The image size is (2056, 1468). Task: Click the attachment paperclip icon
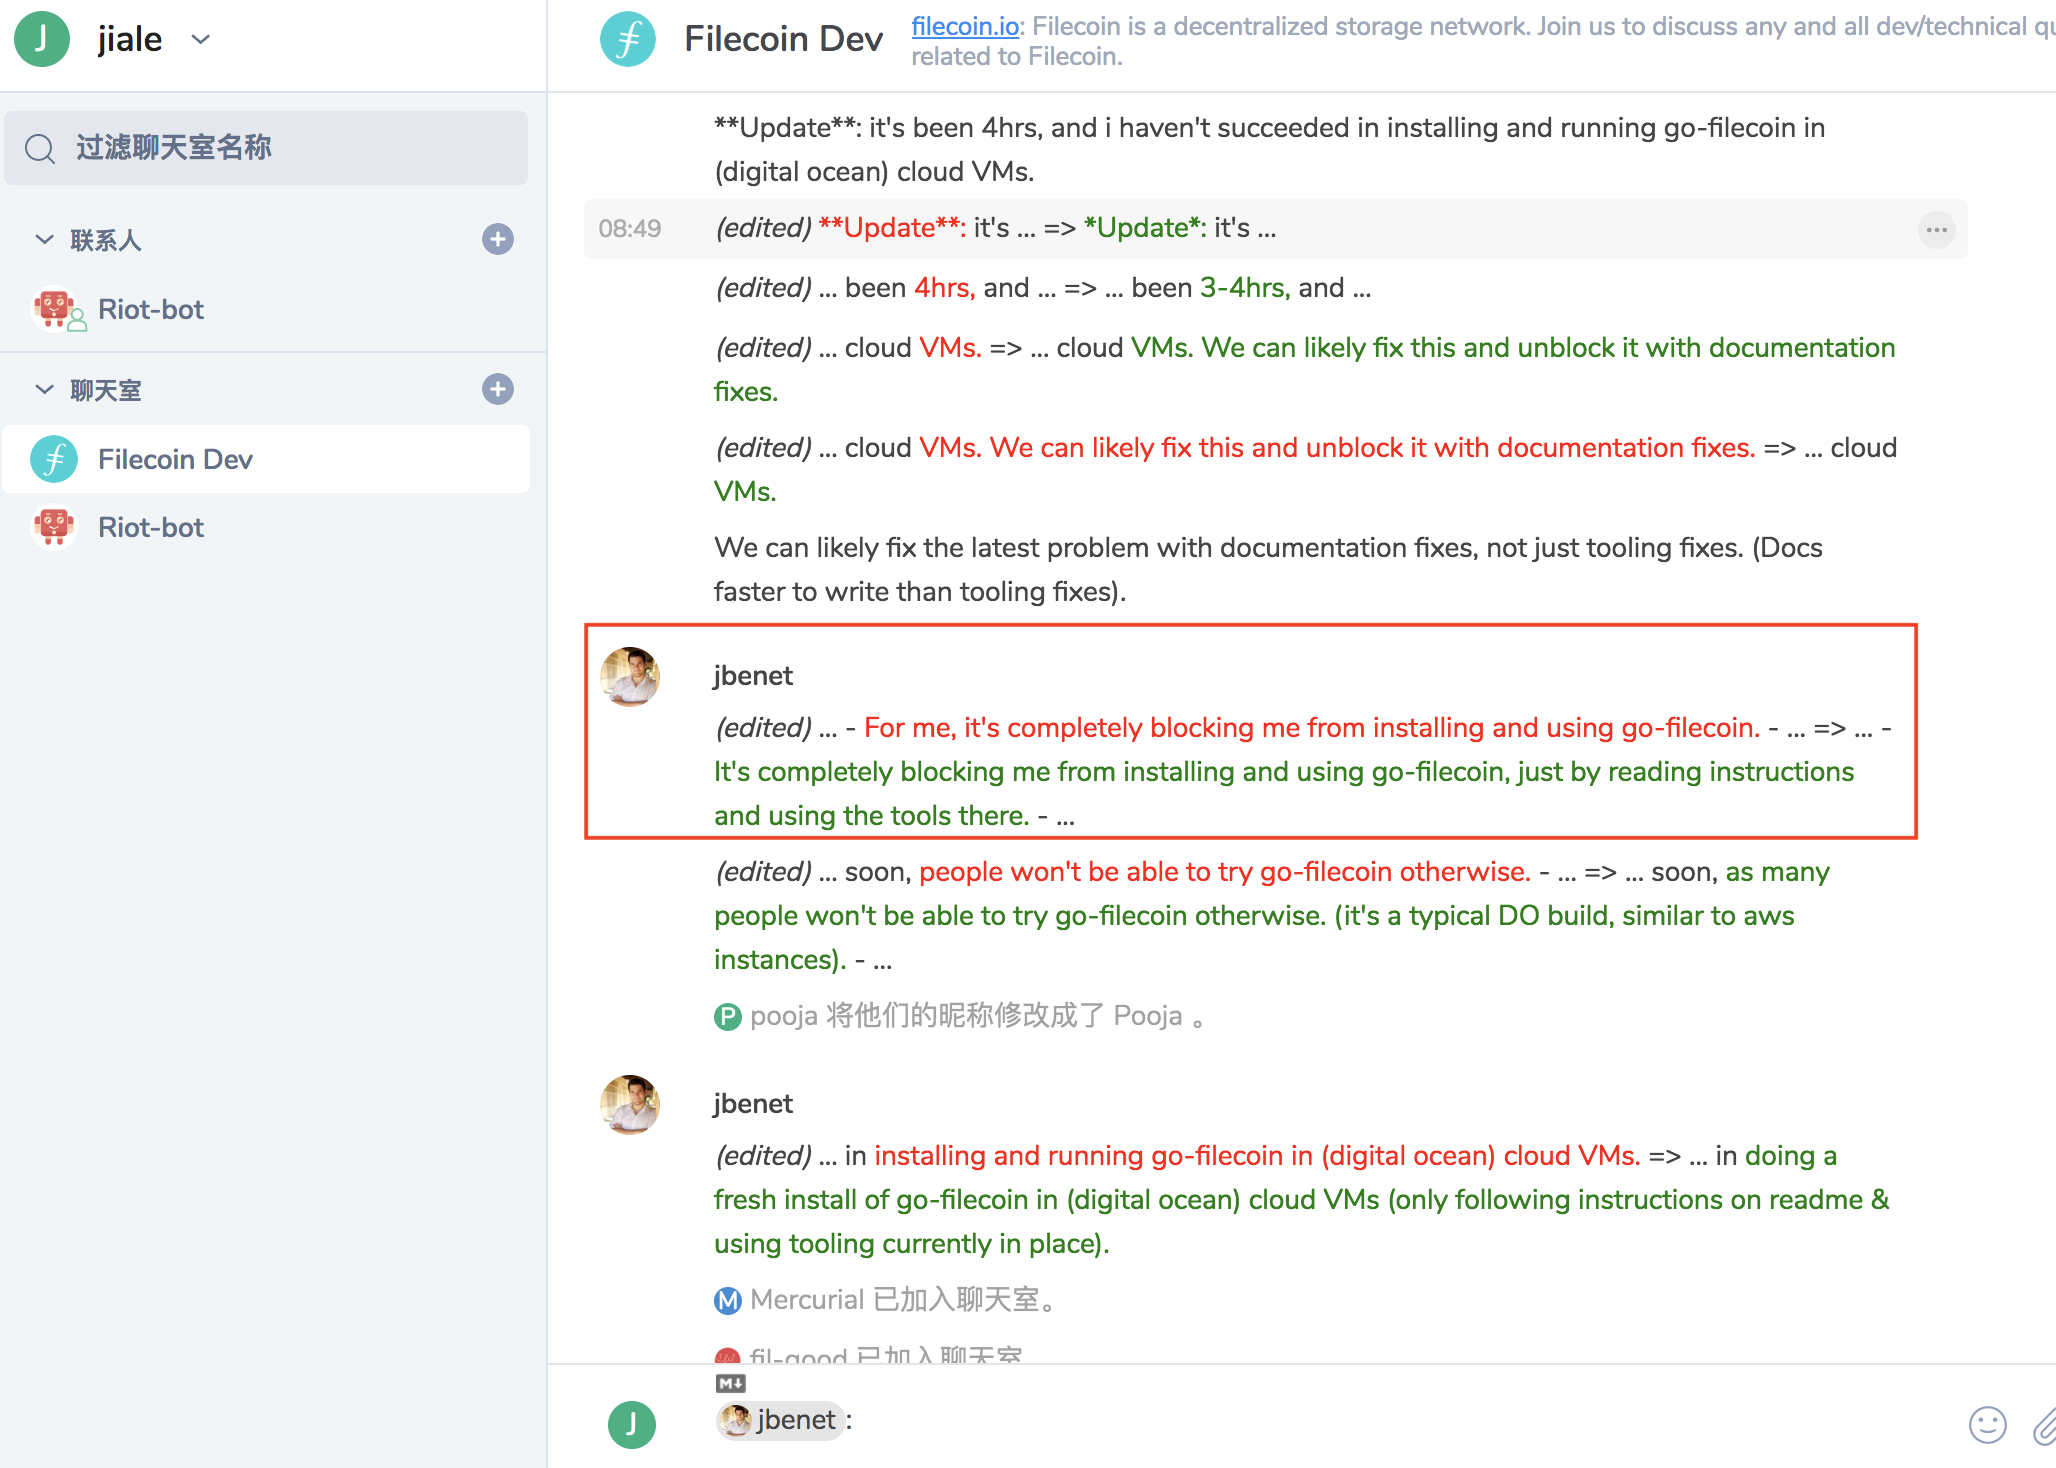(x=2044, y=1426)
